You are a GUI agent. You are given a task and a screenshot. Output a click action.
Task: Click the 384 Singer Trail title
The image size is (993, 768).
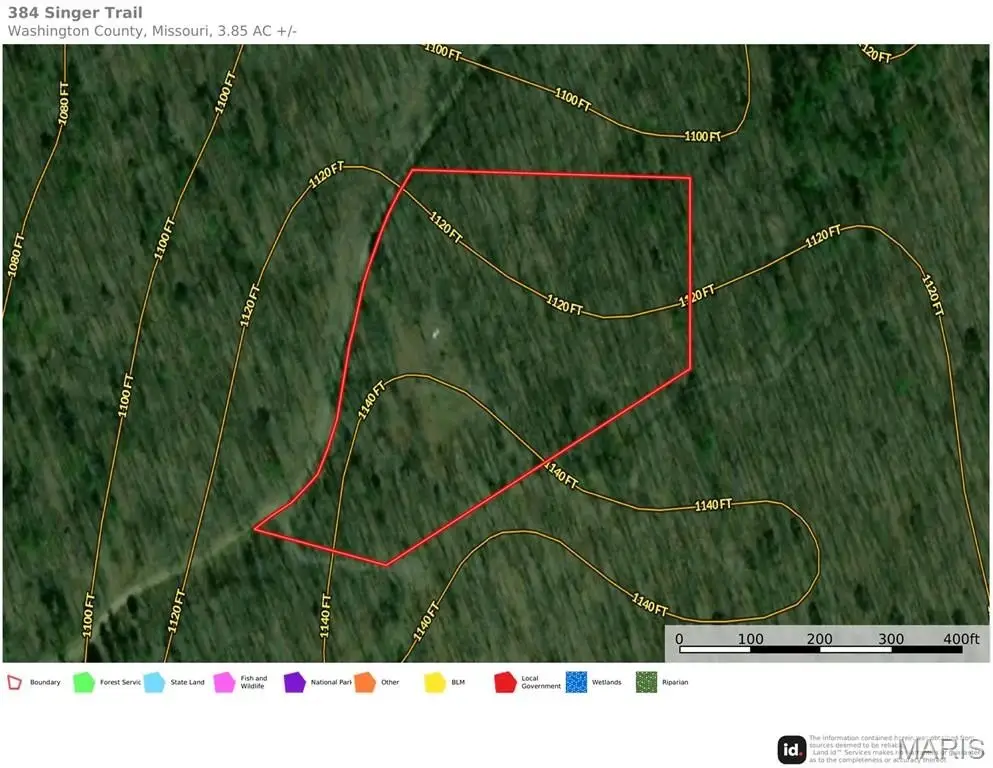tap(75, 13)
